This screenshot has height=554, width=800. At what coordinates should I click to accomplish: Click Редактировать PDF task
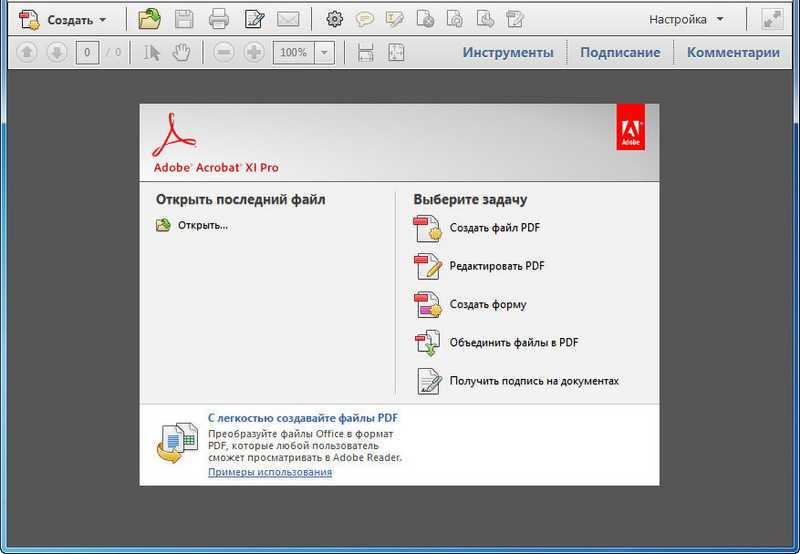coord(497,266)
